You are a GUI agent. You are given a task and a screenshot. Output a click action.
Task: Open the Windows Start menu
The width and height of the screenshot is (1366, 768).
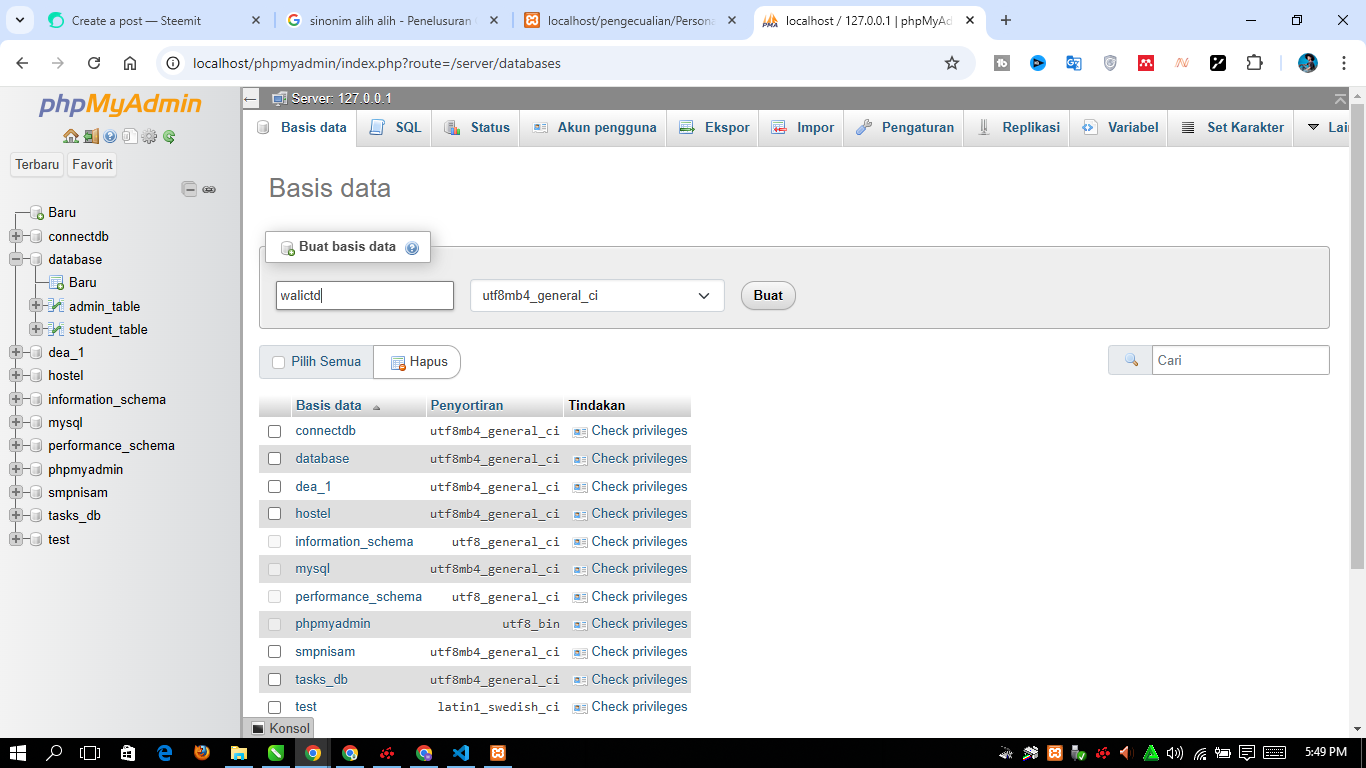18,753
